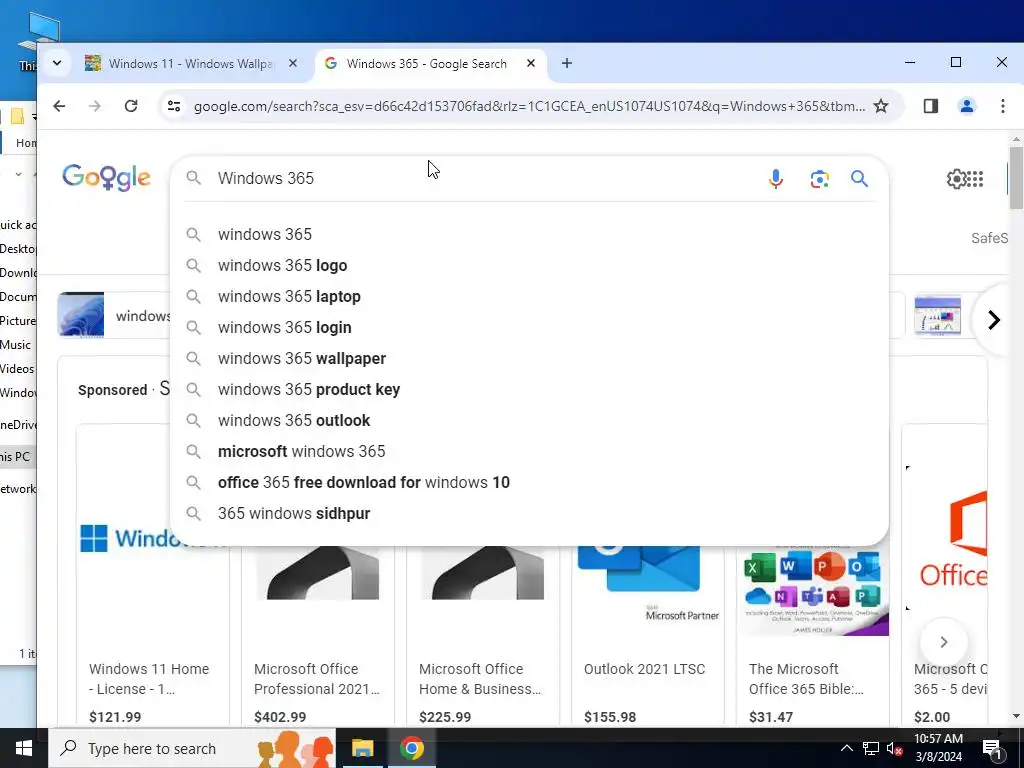Advance image chips with right arrow
Viewport: 1024px width, 768px height.
[x=993, y=320]
